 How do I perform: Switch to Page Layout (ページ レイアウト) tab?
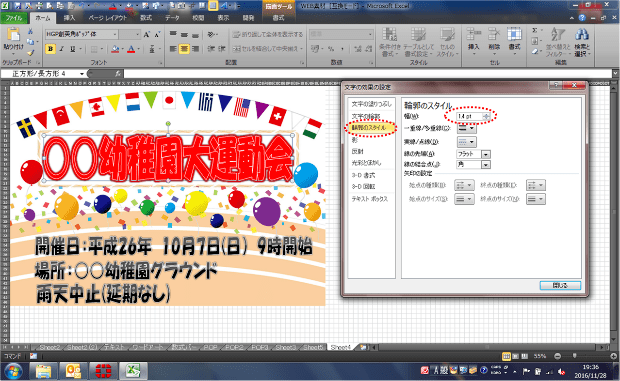(108, 18)
